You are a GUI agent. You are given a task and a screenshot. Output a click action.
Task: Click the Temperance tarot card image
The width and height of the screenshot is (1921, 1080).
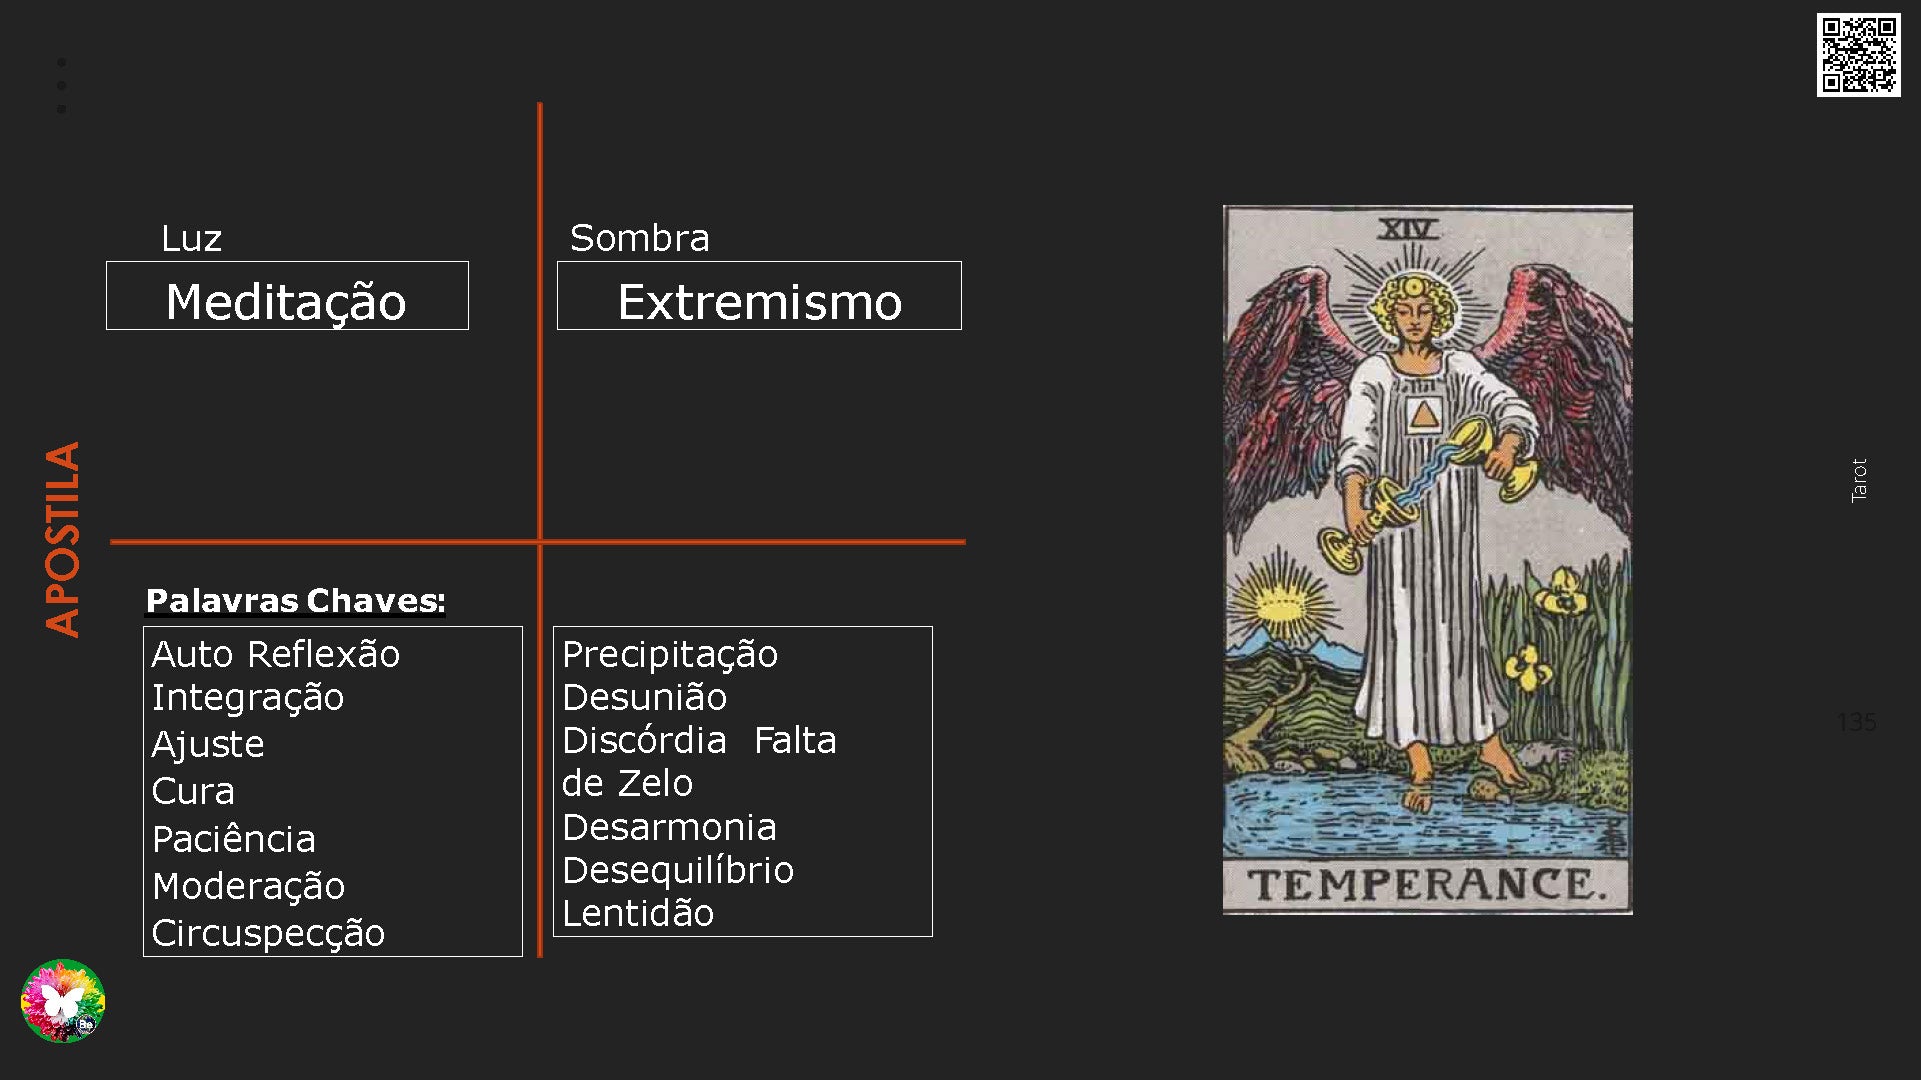pos(1427,560)
